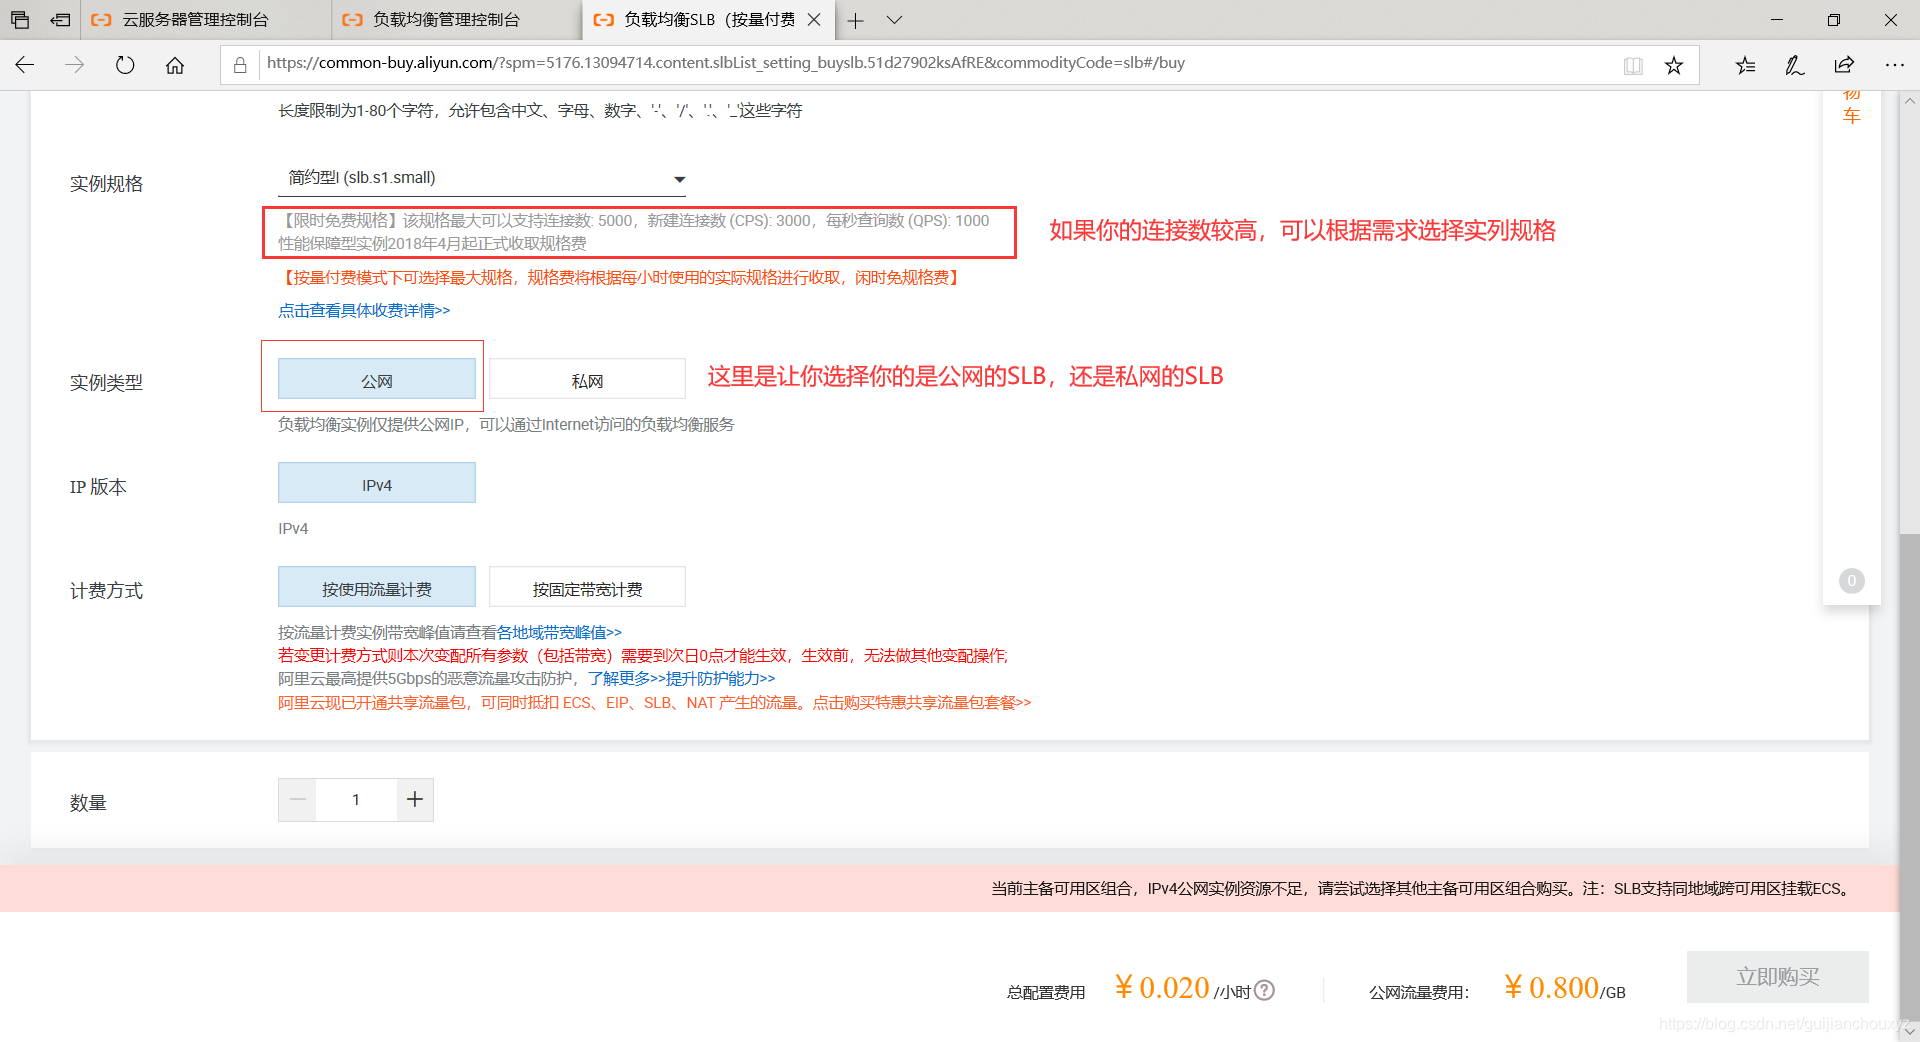Open the 实例规格 dropdown
The width and height of the screenshot is (1920, 1042).
(x=482, y=178)
